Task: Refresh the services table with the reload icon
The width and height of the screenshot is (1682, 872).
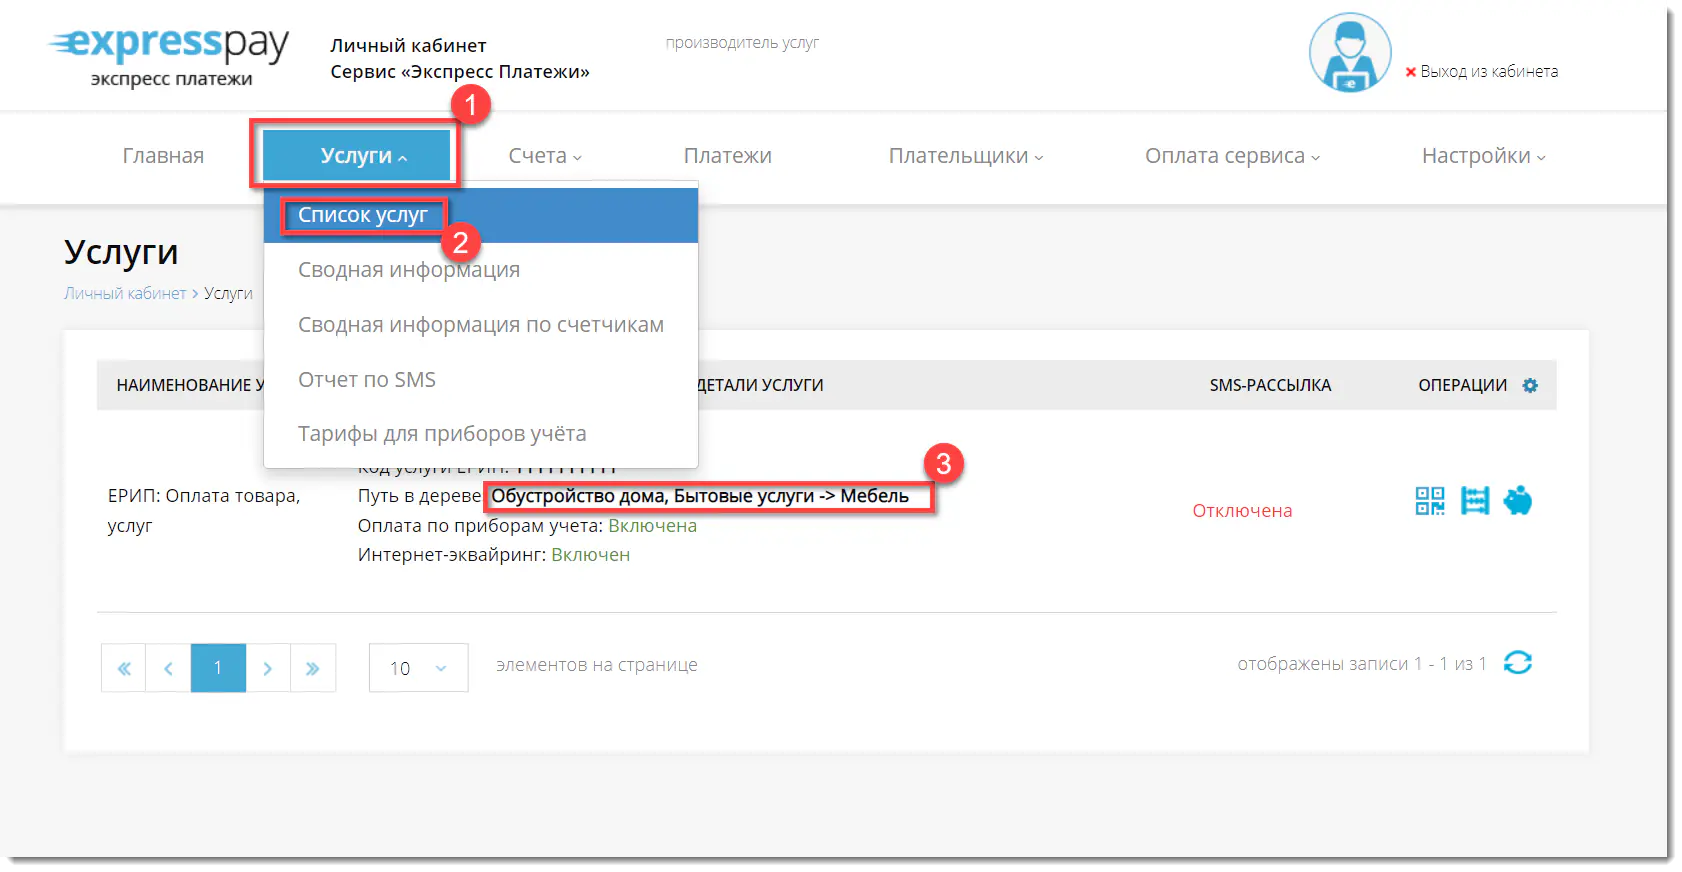Action: (x=1517, y=663)
